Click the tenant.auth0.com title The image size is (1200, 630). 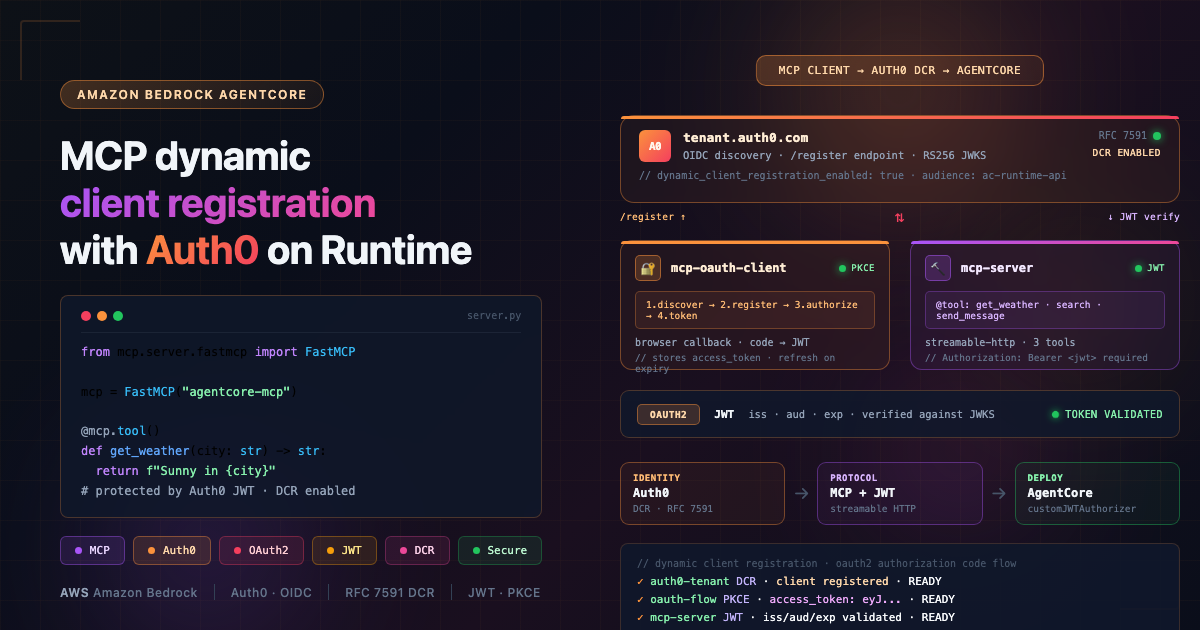pos(746,138)
